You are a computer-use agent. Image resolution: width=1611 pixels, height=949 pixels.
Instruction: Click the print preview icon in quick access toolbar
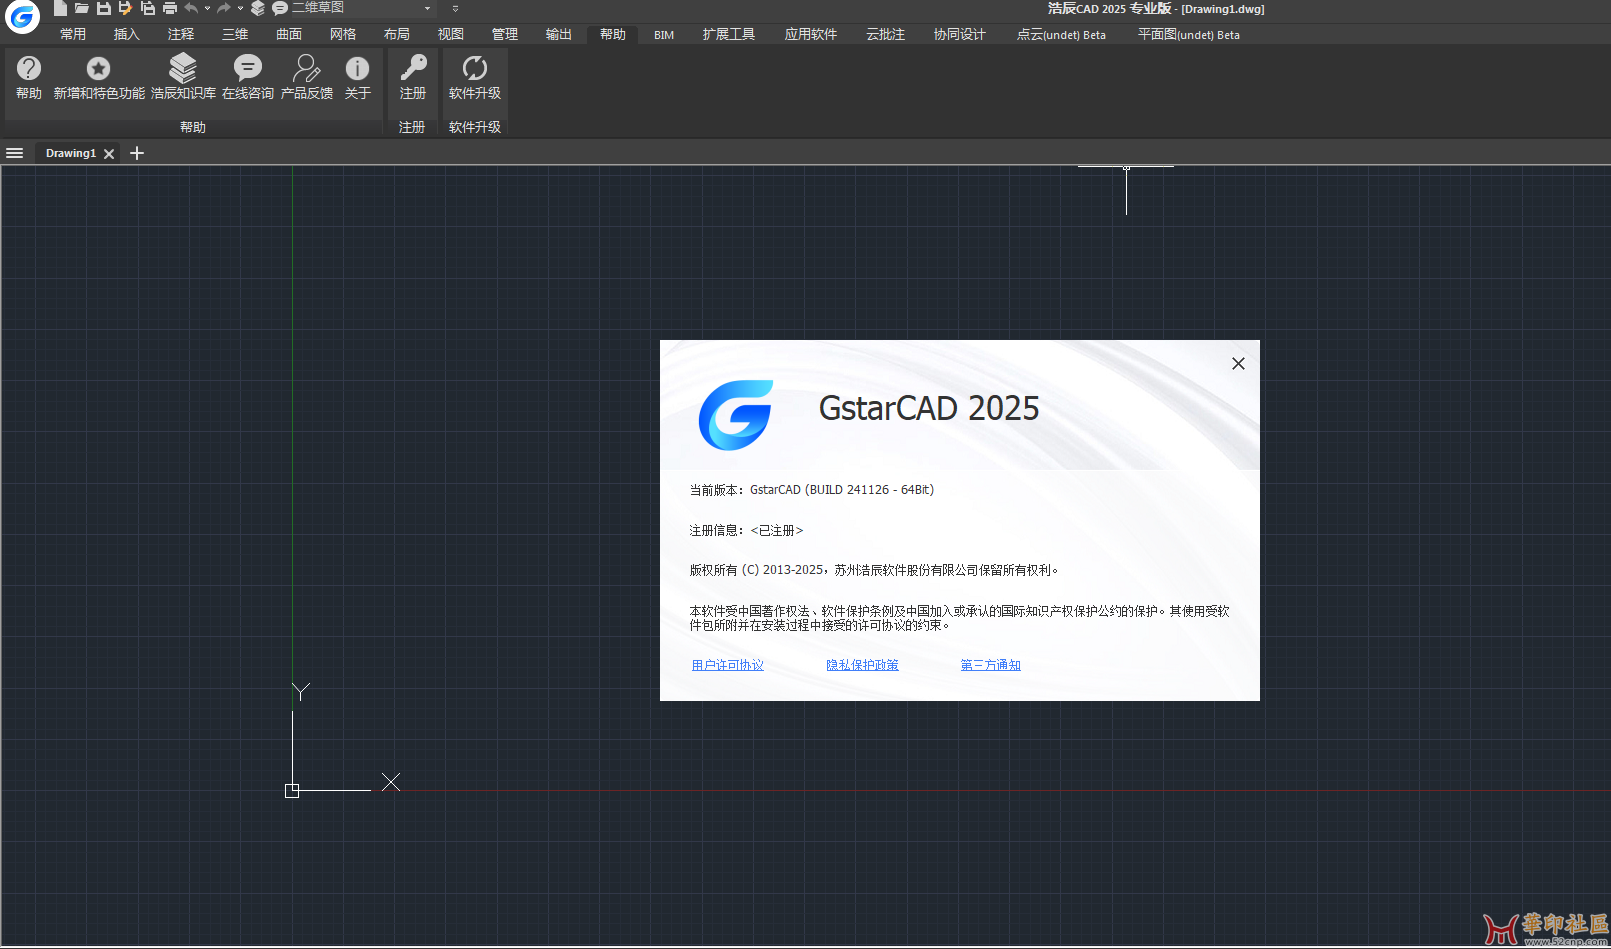click(x=147, y=8)
